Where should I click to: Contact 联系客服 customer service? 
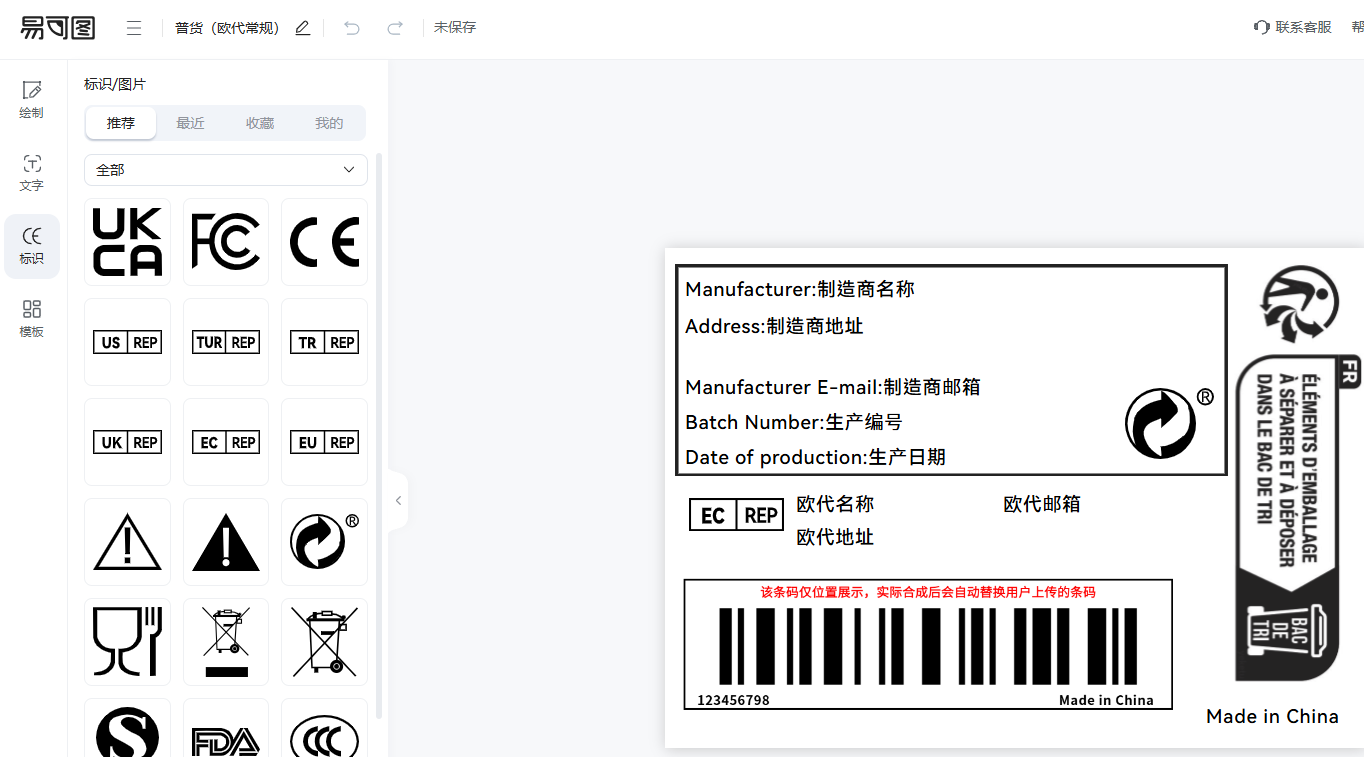(1293, 27)
